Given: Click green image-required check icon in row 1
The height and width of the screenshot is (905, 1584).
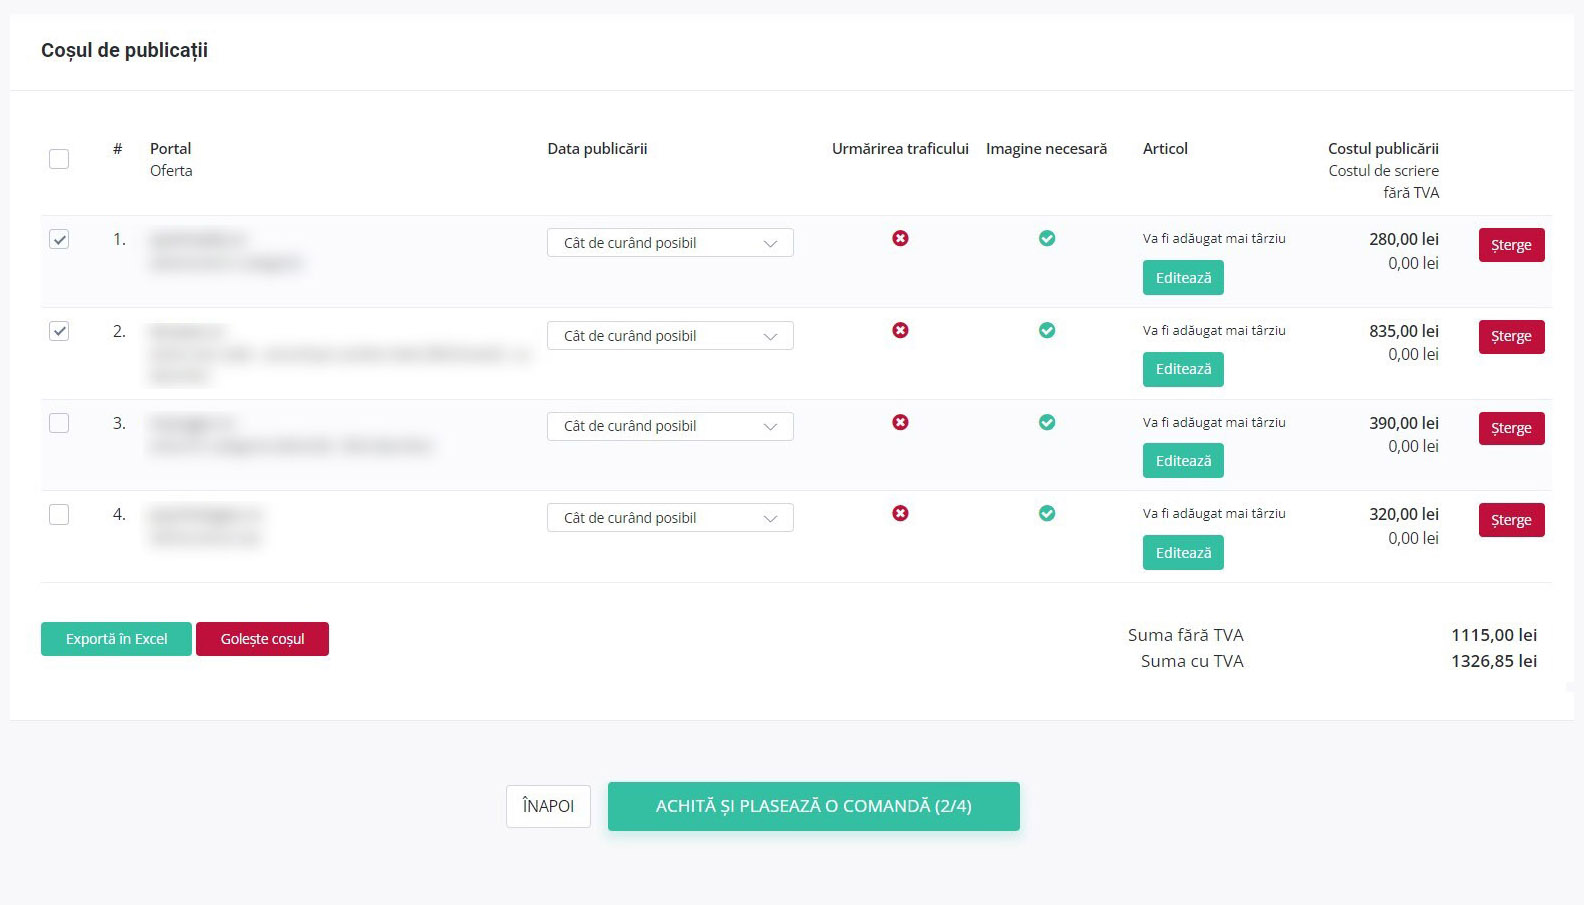Looking at the screenshot, I should (x=1047, y=238).
